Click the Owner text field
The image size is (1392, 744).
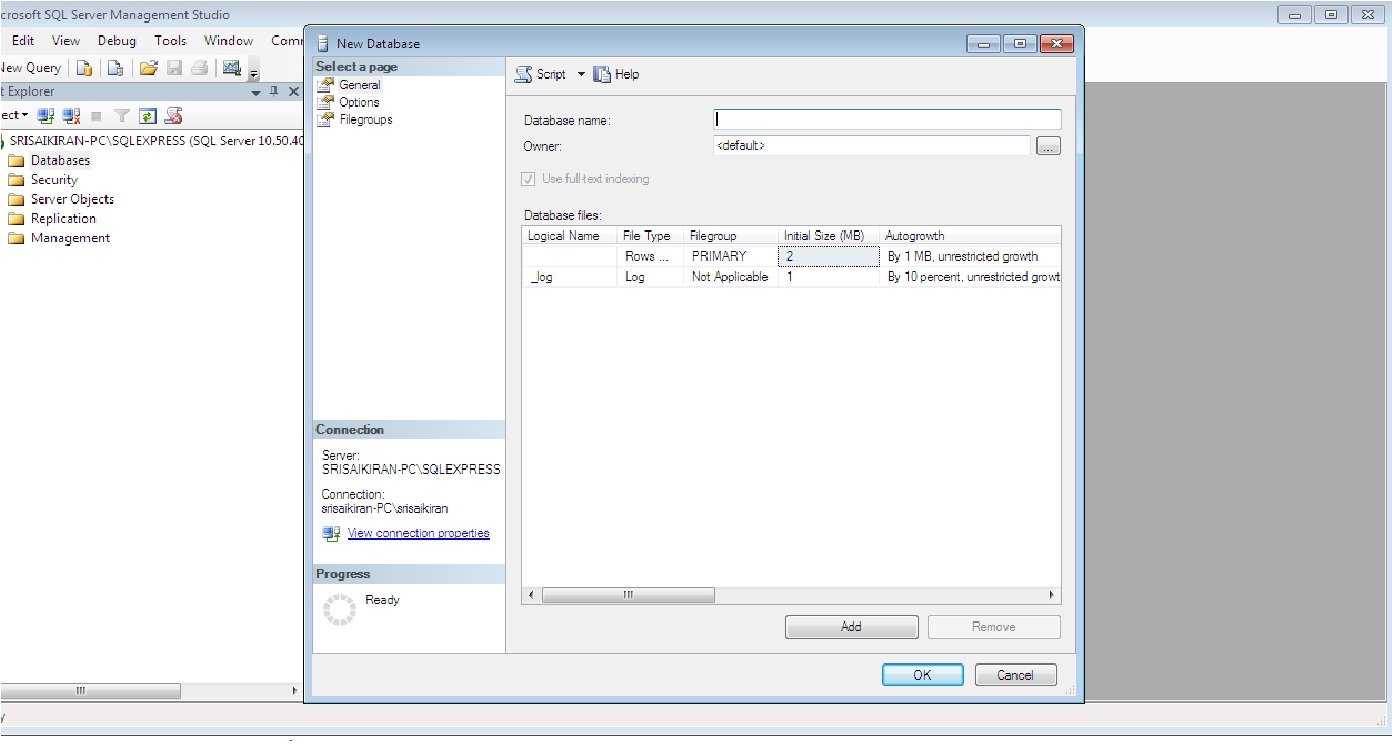[x=871, y=146]
